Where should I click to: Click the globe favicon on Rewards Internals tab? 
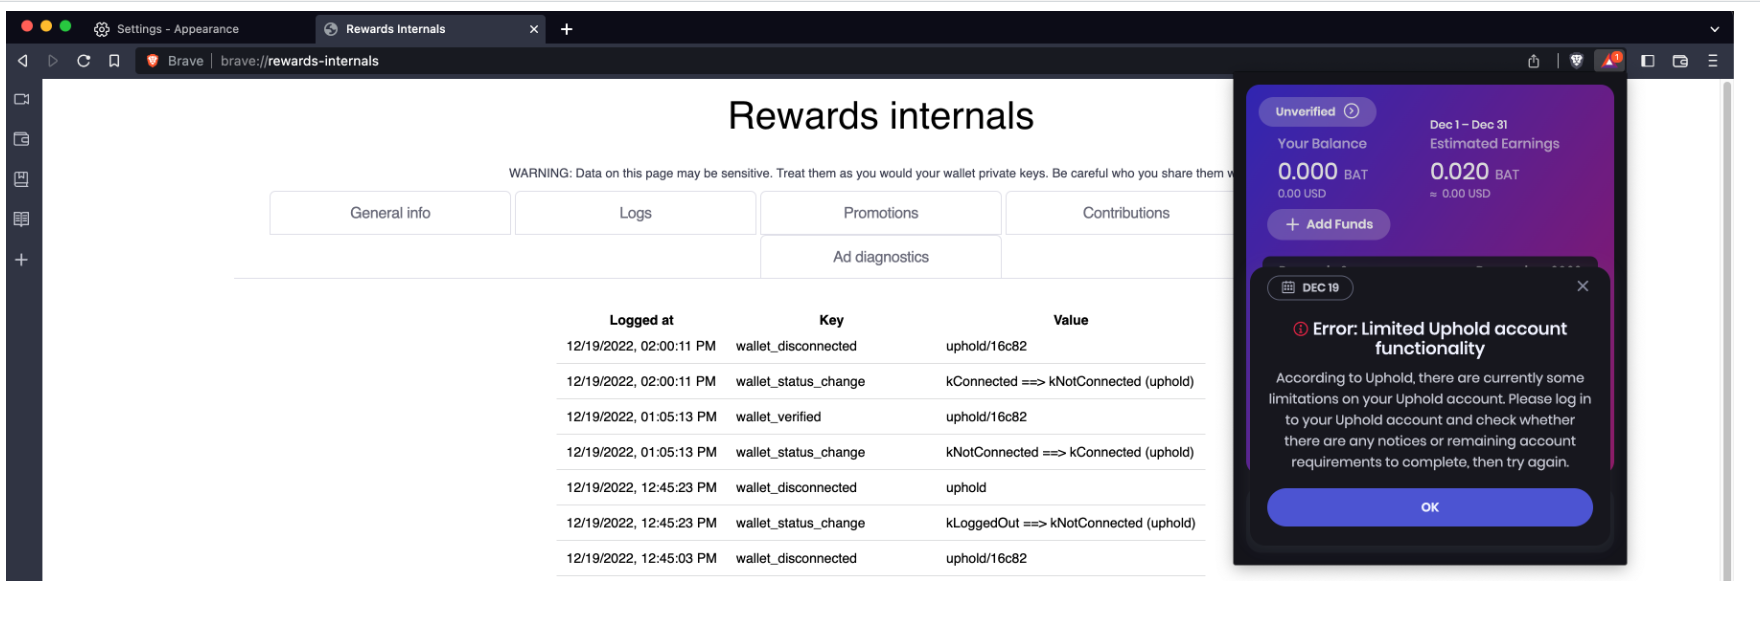331,29
